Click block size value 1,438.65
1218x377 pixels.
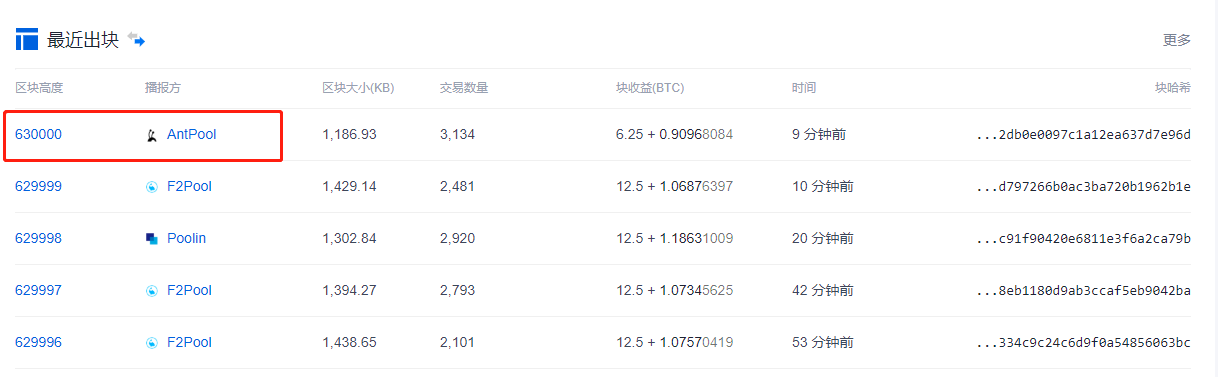(349, 342)
